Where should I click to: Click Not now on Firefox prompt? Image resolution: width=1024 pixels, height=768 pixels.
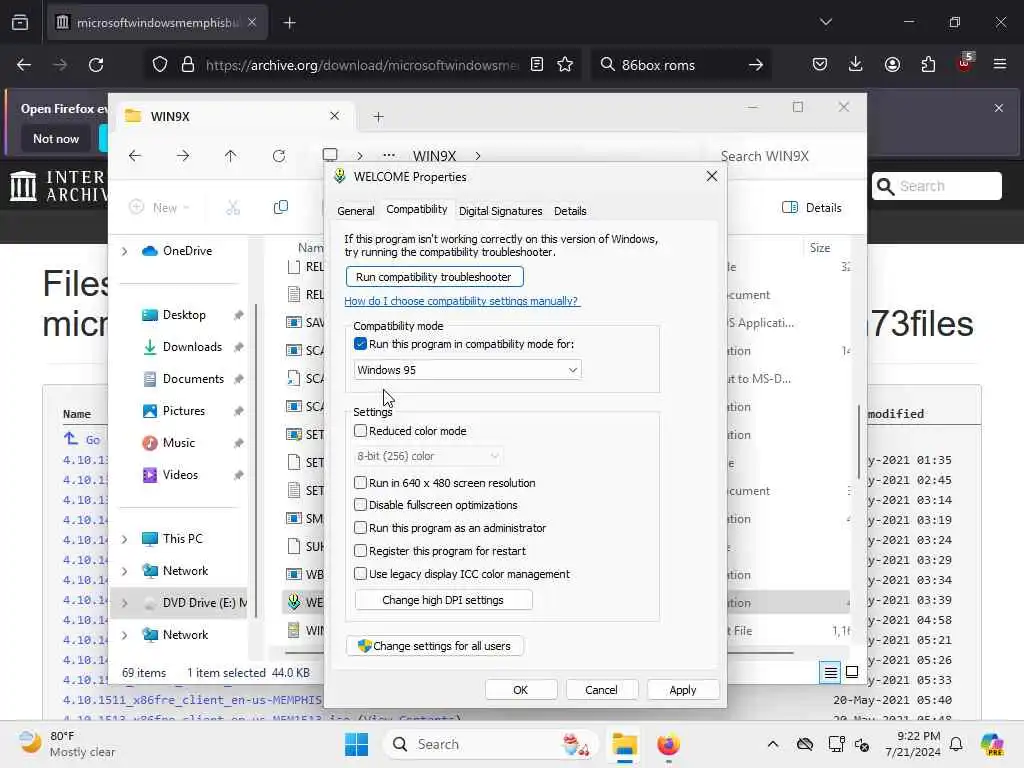[56, 138]
